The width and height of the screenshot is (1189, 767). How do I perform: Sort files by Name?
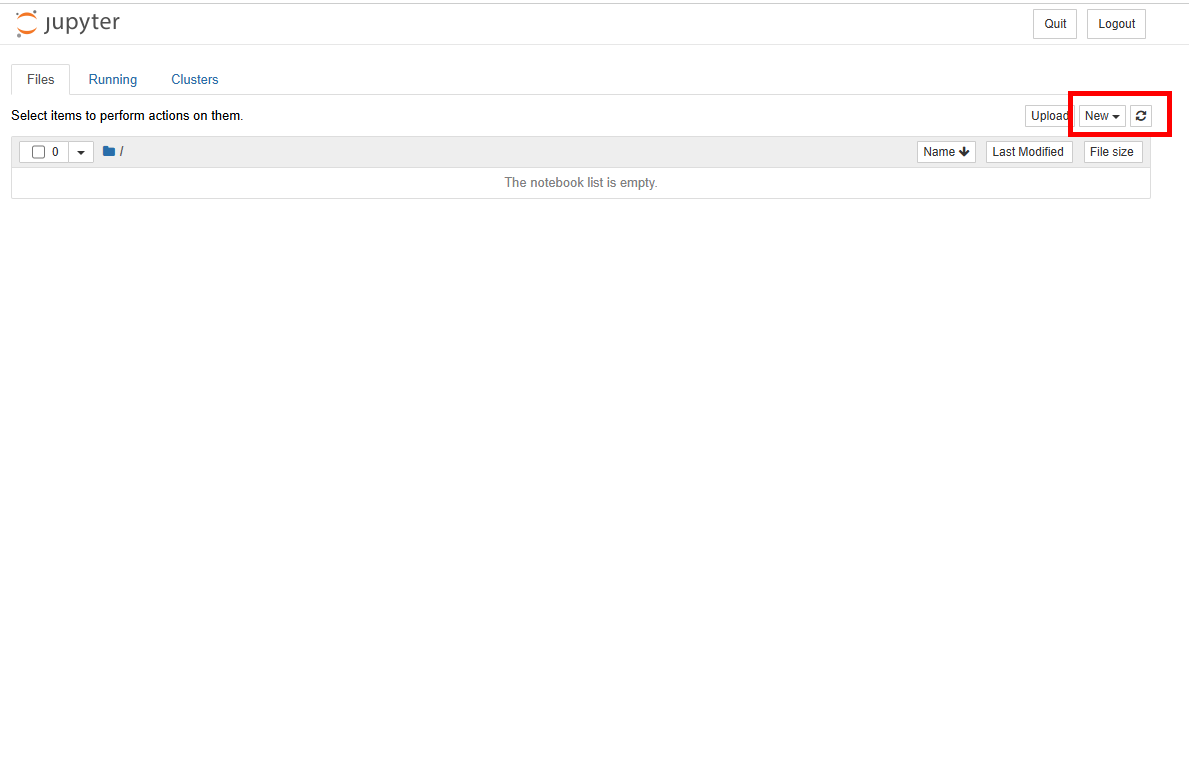[946, 152]
